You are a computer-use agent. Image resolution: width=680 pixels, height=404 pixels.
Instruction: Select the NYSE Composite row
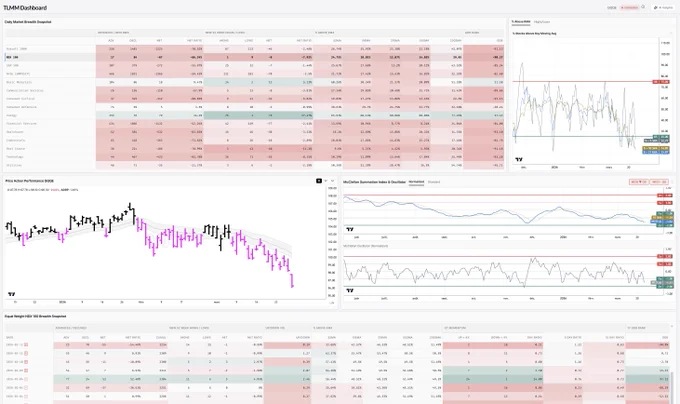(254, 74)
